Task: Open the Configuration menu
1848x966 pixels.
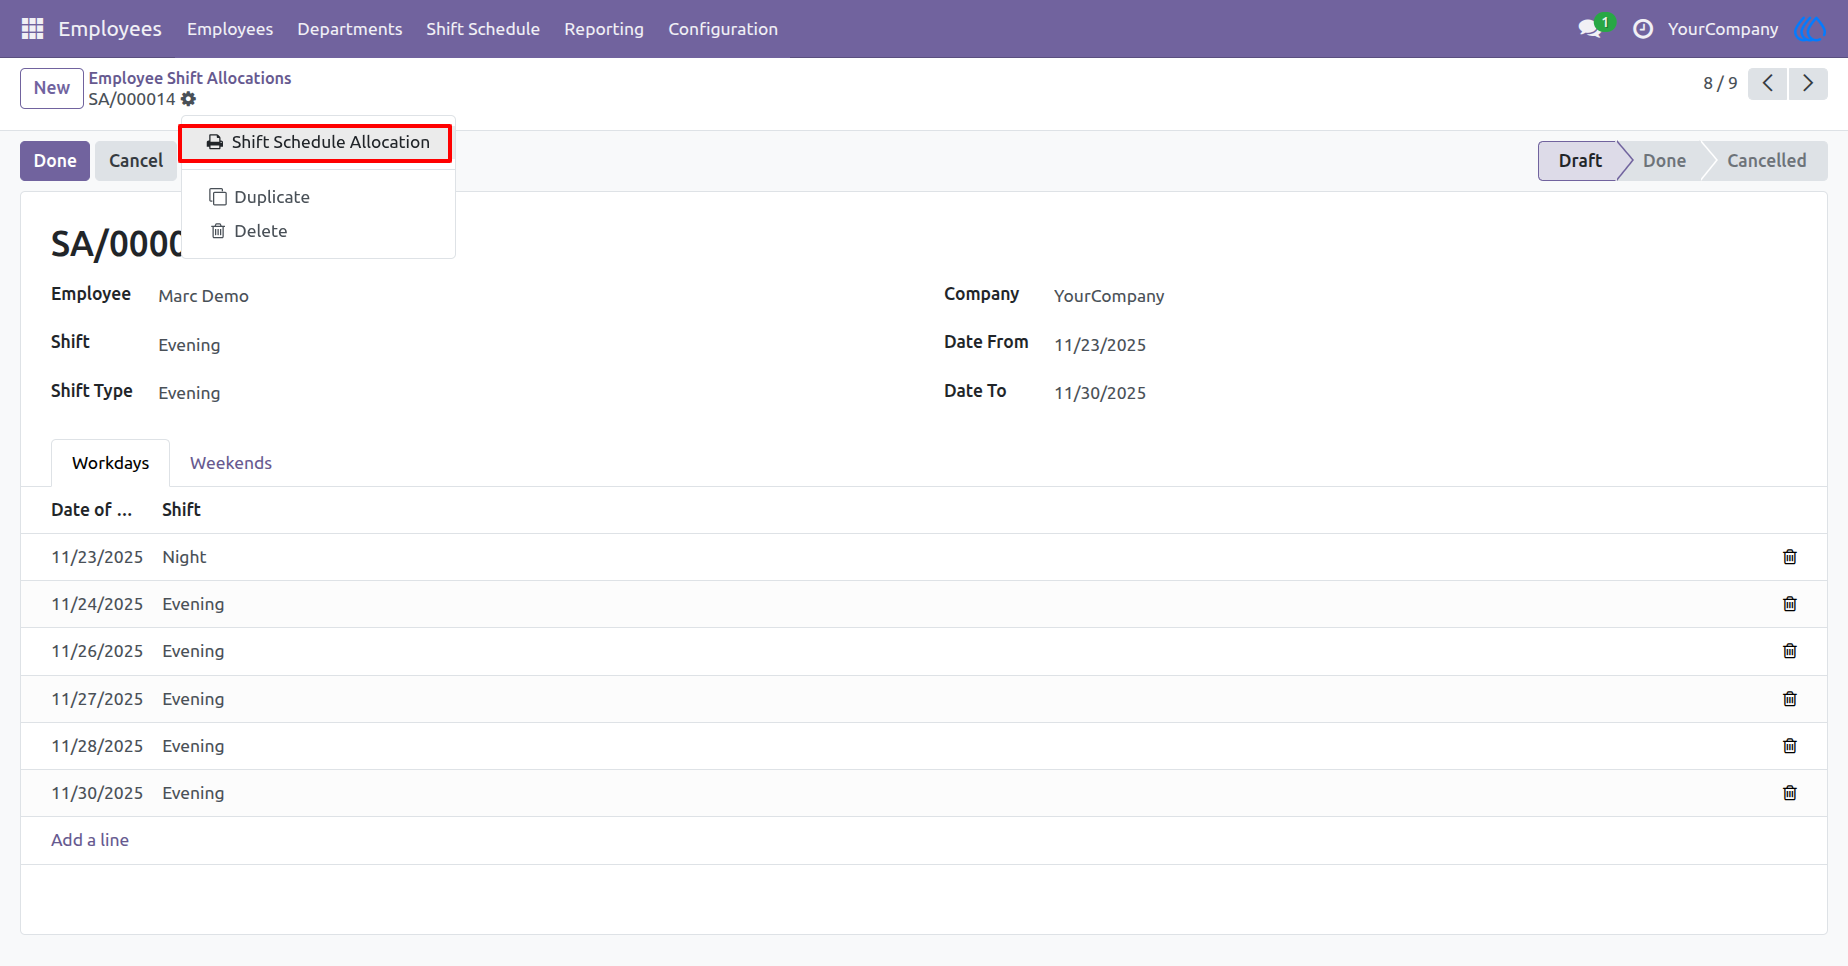Action: pos(723,29)
